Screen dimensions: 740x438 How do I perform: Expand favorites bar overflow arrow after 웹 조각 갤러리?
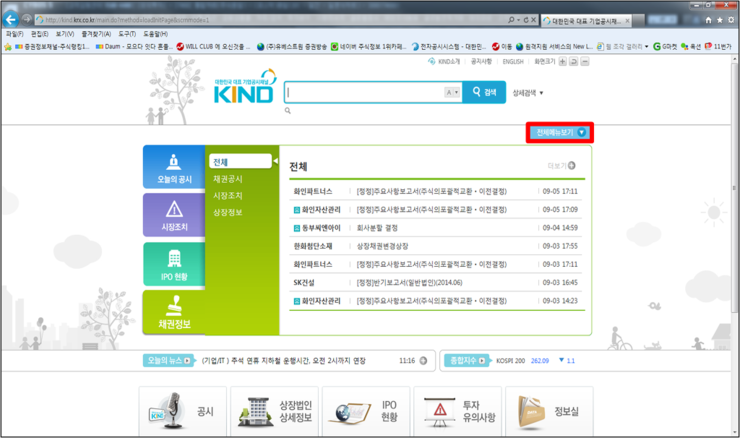pyautogui.click(x=647, y=47)
